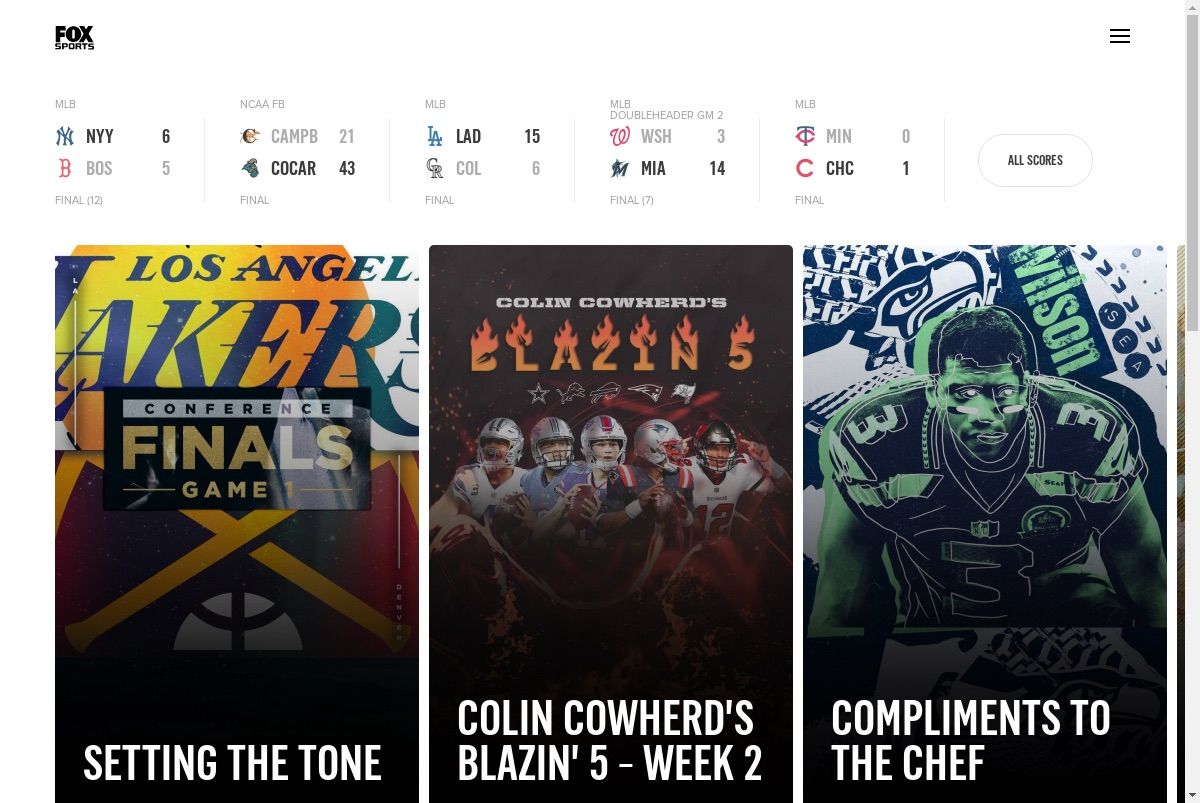Open the Compliments to the Chef article
Screen dimensions: 1200x803
click(x=971, y=740)
